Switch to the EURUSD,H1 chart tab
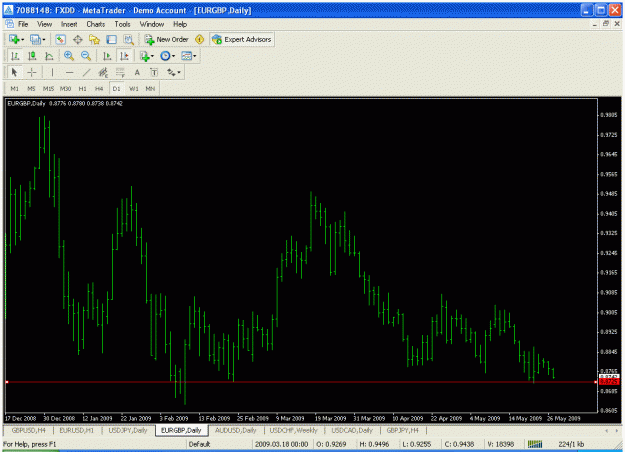 click(x=77, y=430)
